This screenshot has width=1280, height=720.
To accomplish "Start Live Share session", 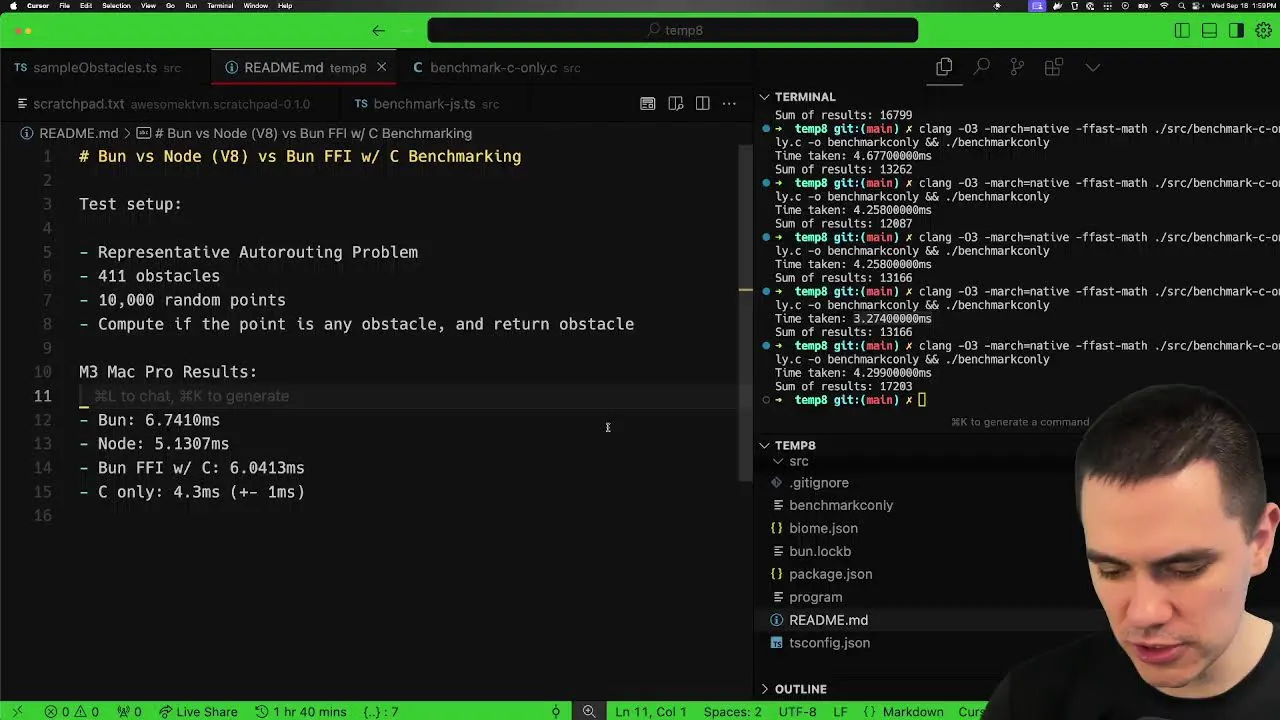I will pos(198,711).
